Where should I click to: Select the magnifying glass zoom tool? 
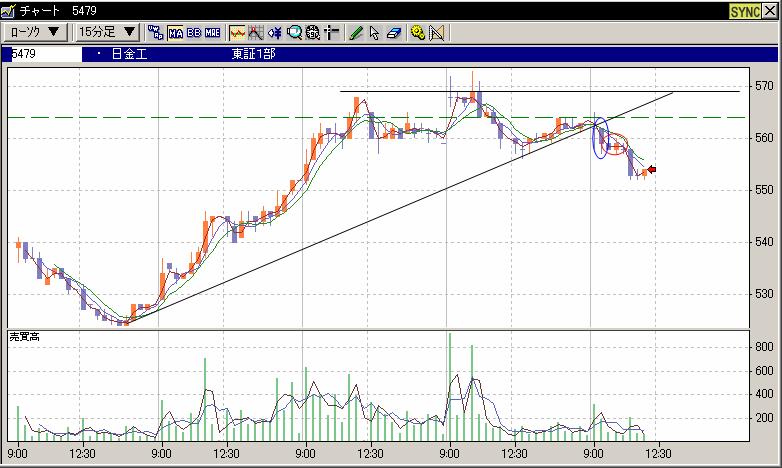pos(294,33)
